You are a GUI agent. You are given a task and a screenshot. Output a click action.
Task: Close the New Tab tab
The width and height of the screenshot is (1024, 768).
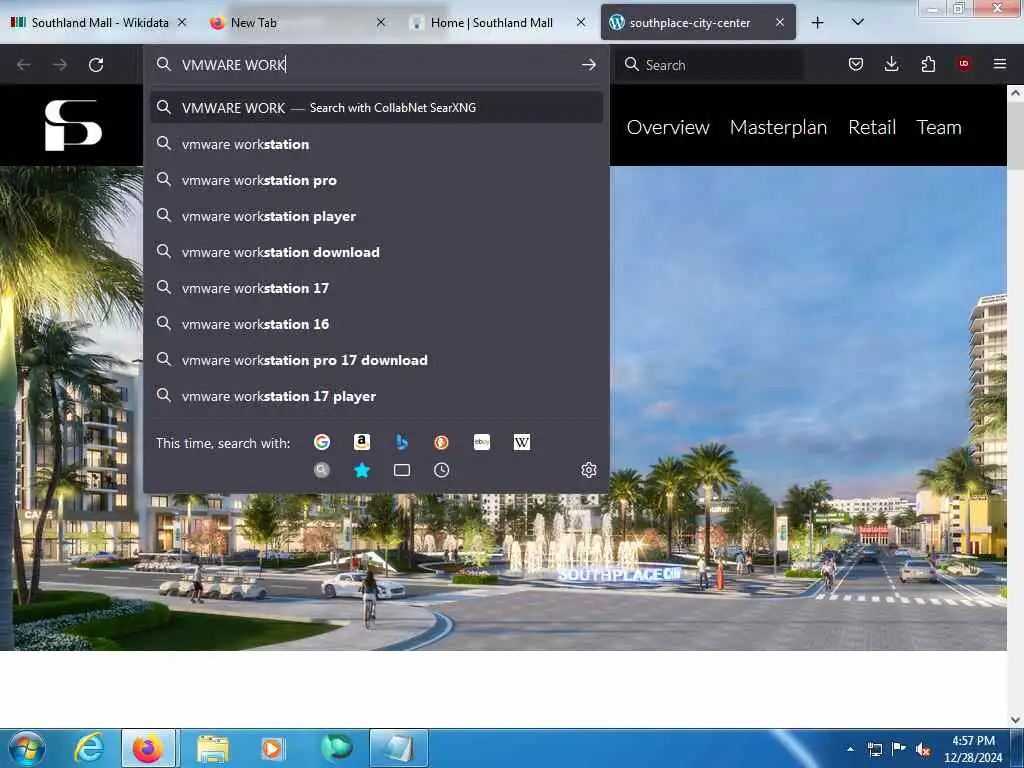click(x=381, y=22)
